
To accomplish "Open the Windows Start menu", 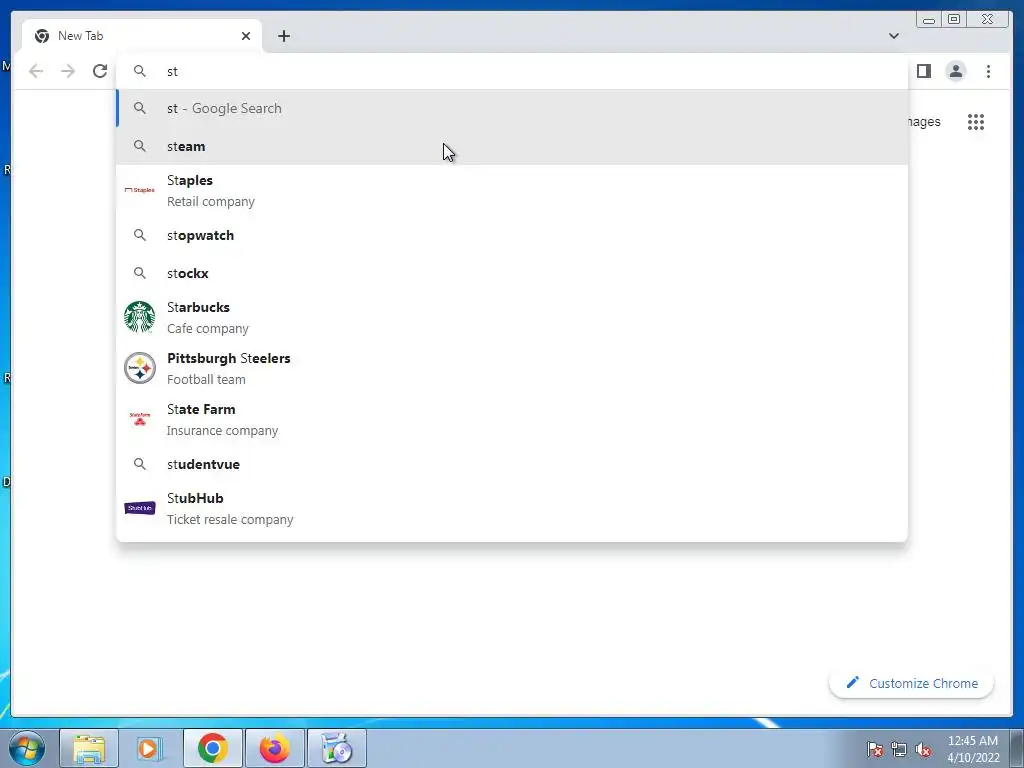I will [26, 748].
